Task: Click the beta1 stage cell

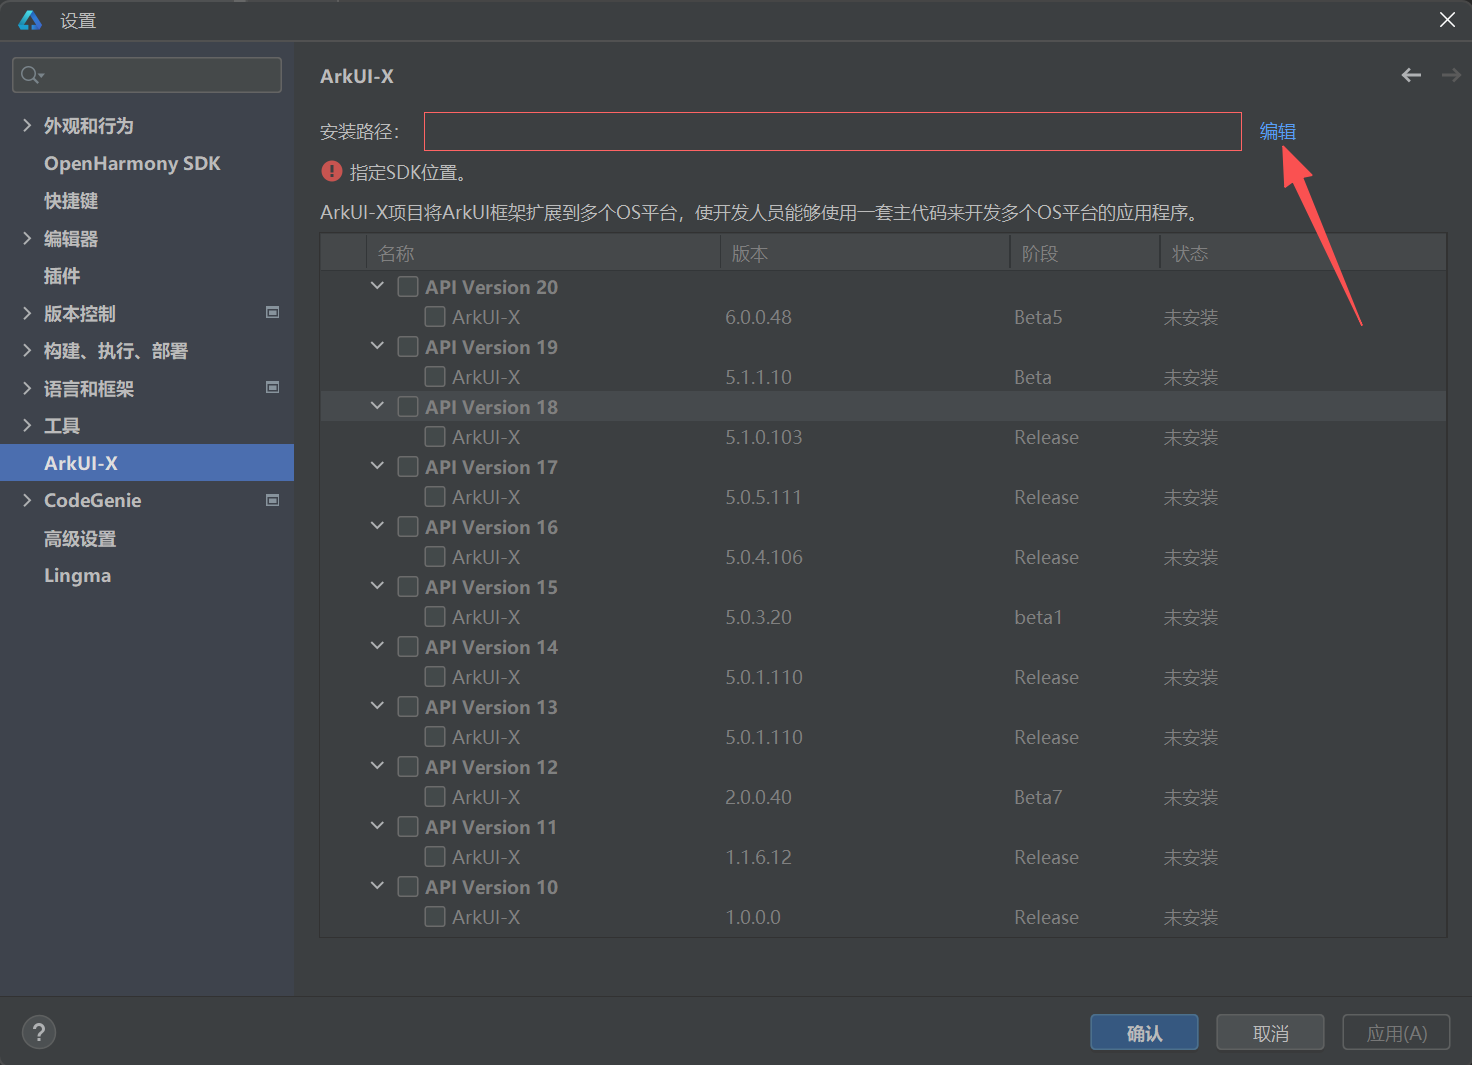Action: [1038, 617]
